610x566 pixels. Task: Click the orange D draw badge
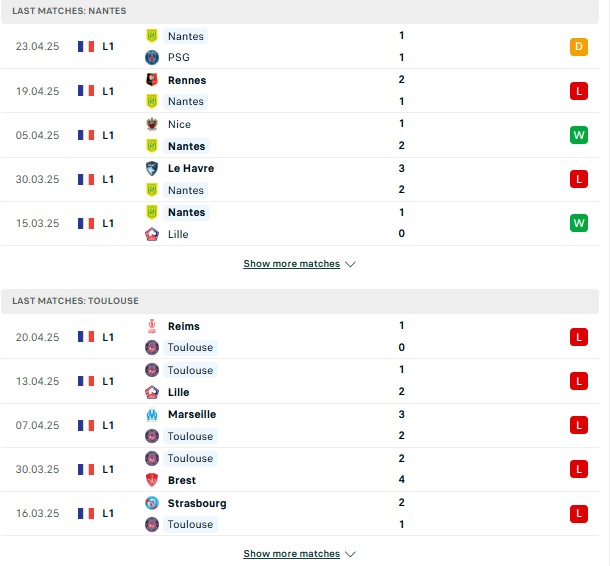click(578, 47)
